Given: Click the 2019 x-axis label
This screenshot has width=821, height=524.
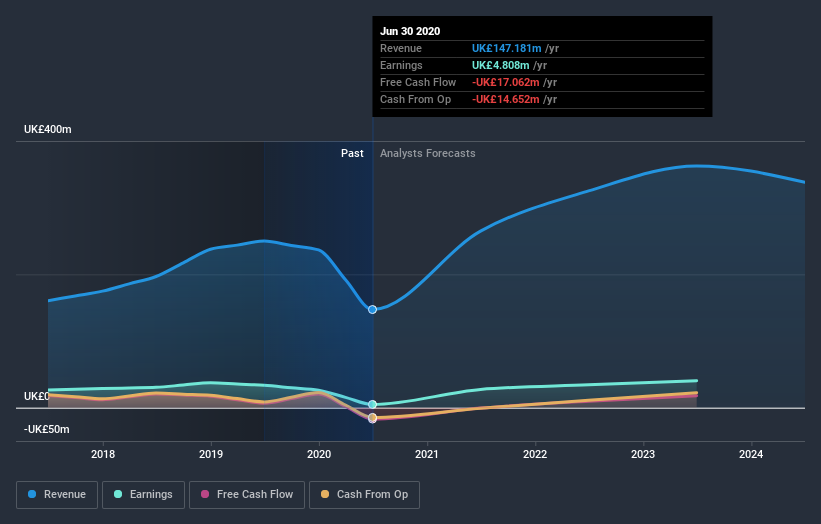Looking at the screenshot, I should click(211, 454).
